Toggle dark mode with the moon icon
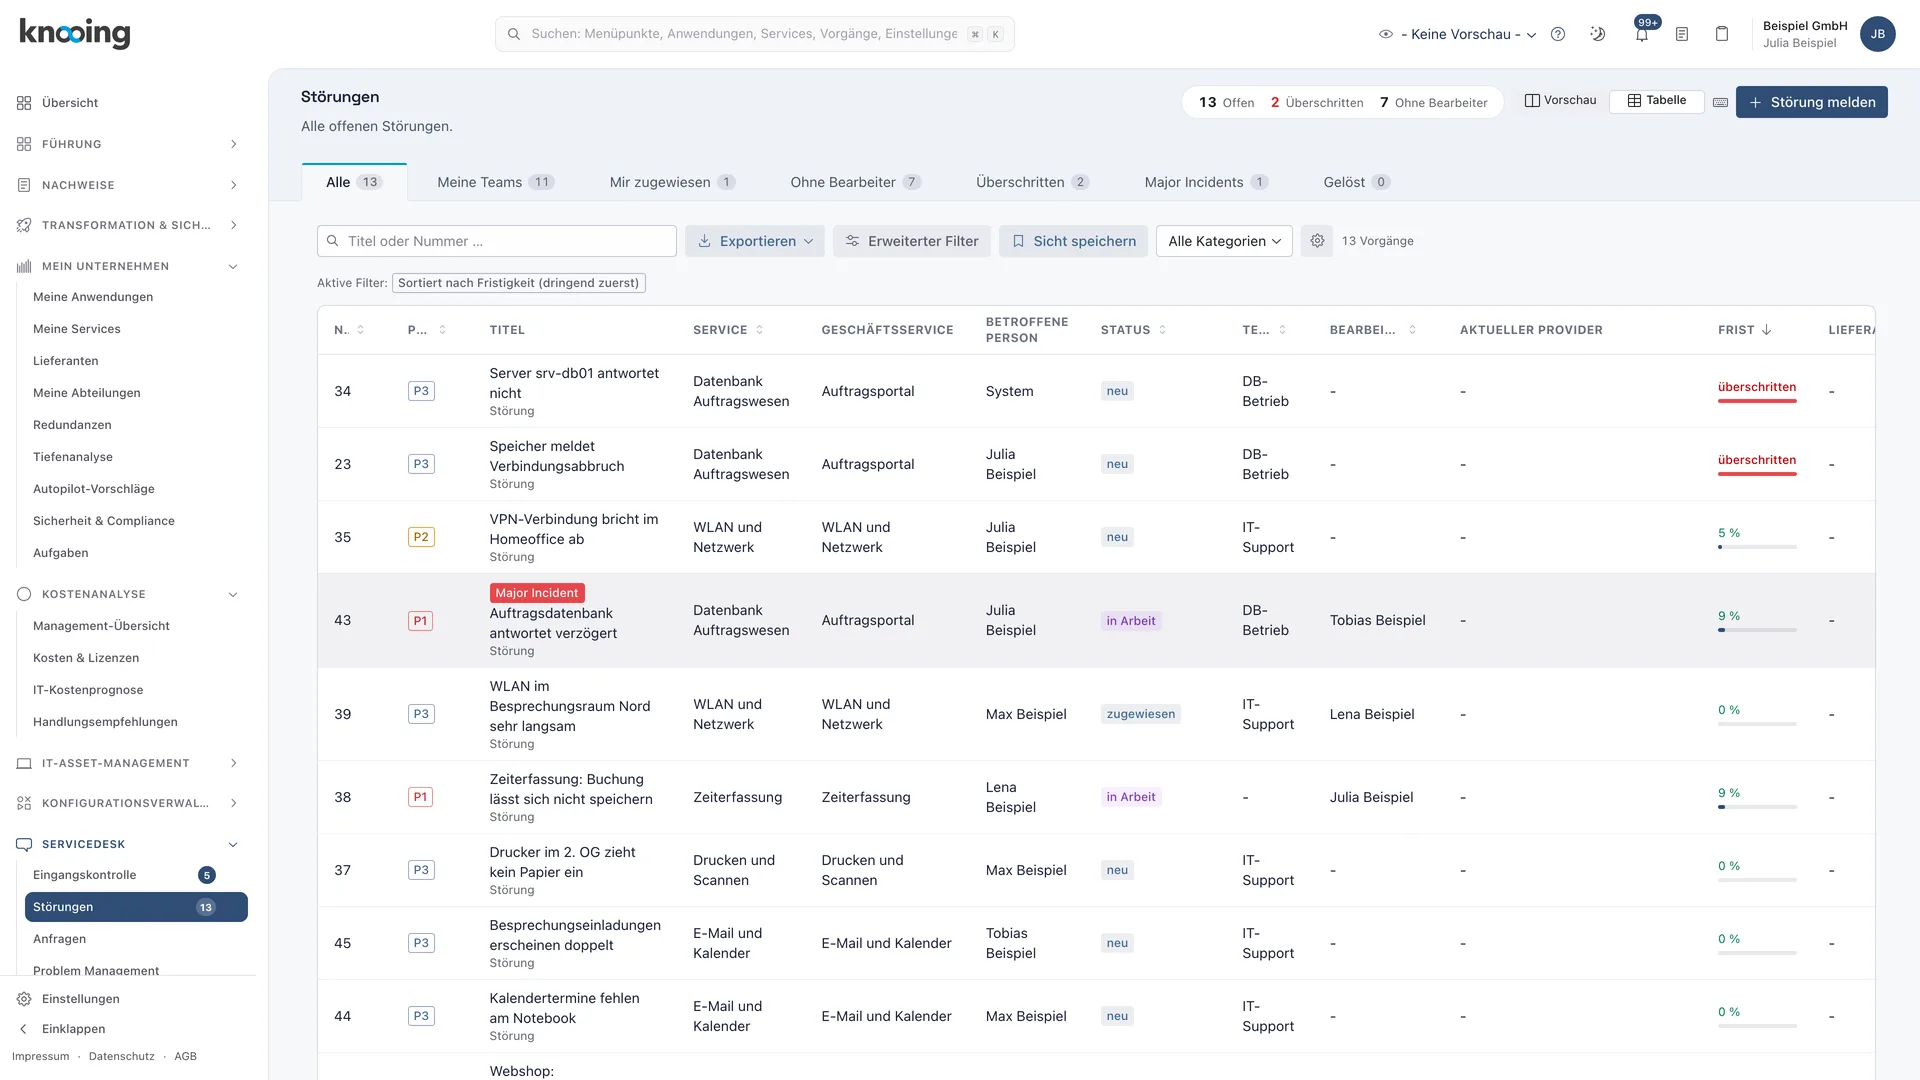The height and width of the screenshot is (1080, 1920). tap(1598, 34)
